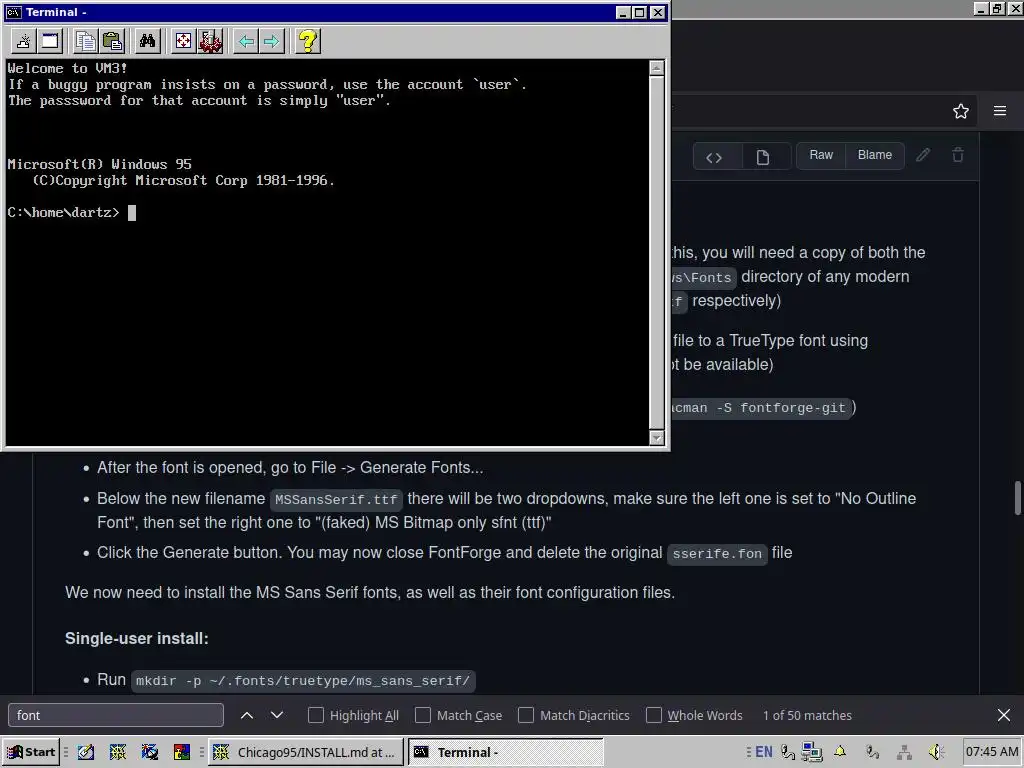The width and height of the screenshot is (1024, 768).
Task: Click browser page vertical scrollbar thumb
Action: tap(1017, 498)
